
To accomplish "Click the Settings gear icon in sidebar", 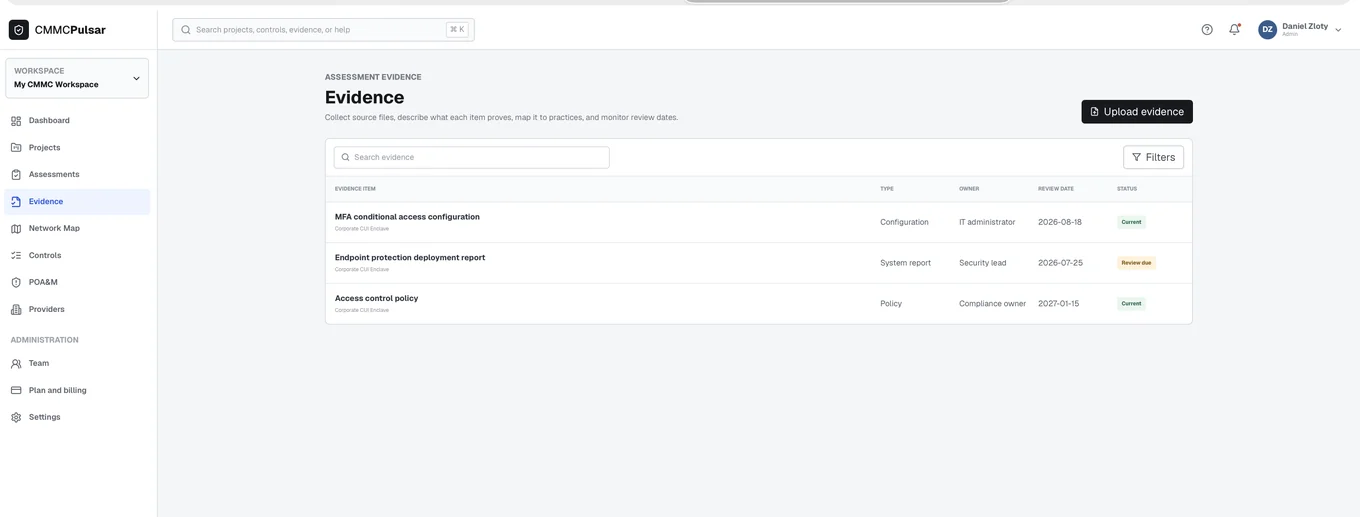I will (16, 418).
